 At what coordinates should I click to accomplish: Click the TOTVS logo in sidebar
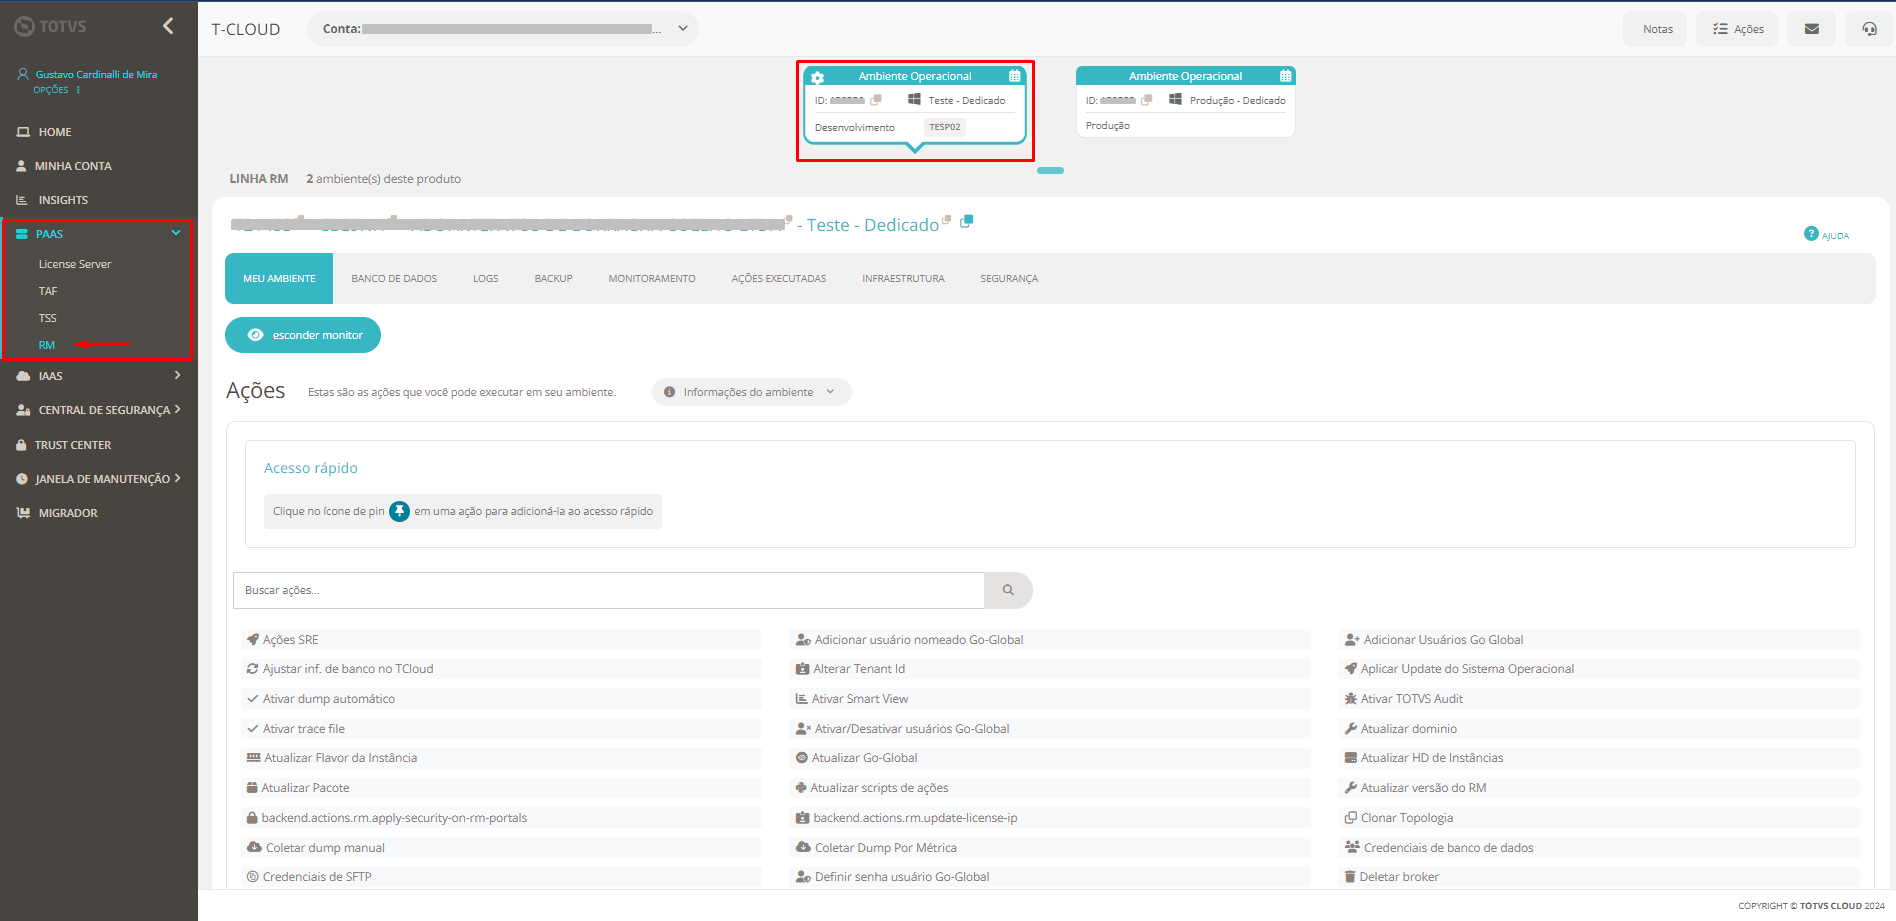tap(50, 27)
